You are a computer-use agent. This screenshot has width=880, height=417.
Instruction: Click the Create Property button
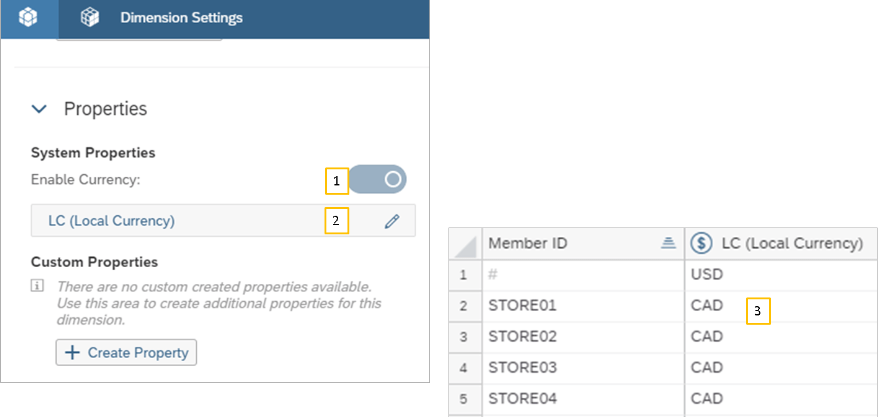click(126, 352)
